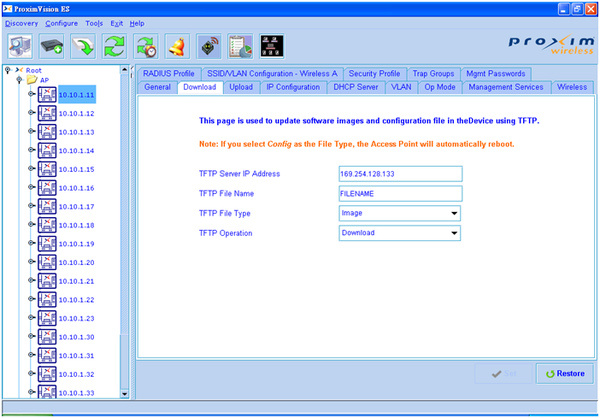Select the 10.10.1.23 tree entry label
Viewport: 600px width, 418px height.
(77, 318)
